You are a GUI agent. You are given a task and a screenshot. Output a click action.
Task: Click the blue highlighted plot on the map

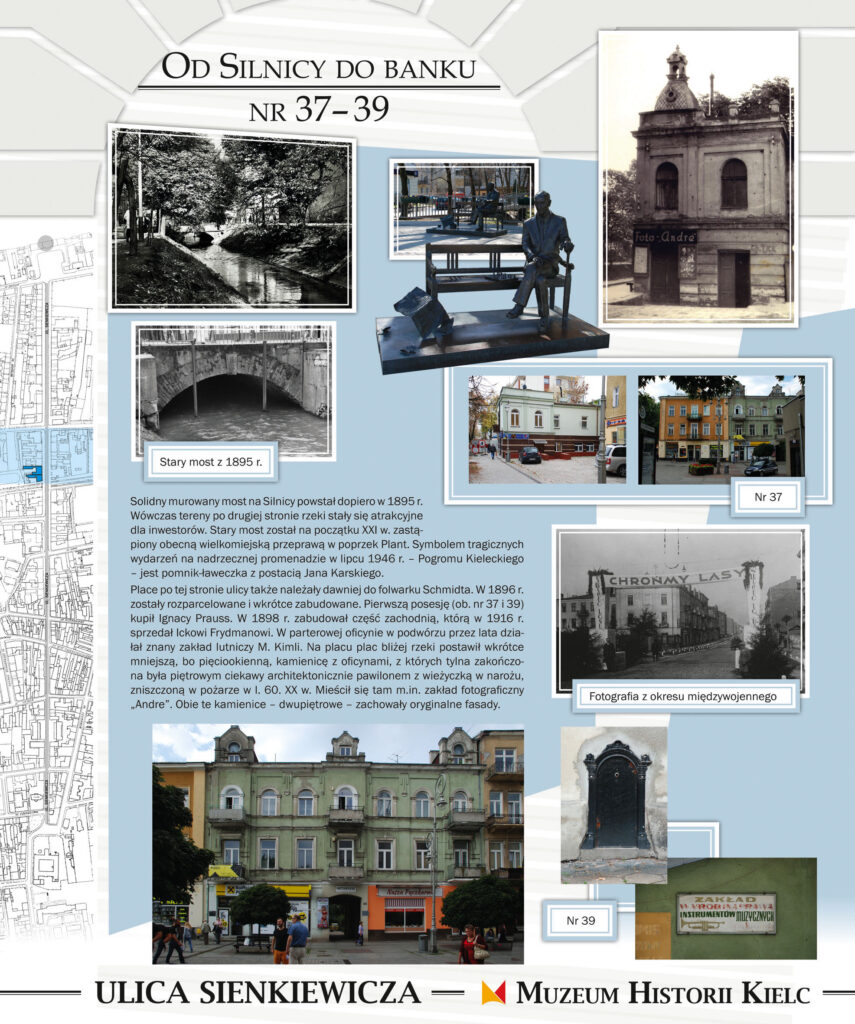32,473
